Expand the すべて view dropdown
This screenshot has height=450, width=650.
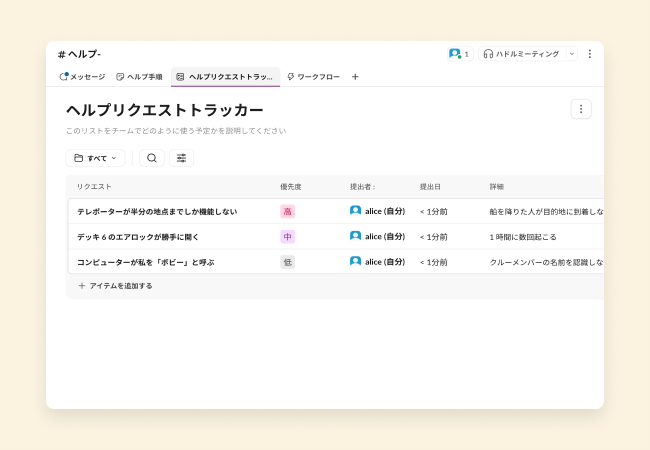coord(96,158)
